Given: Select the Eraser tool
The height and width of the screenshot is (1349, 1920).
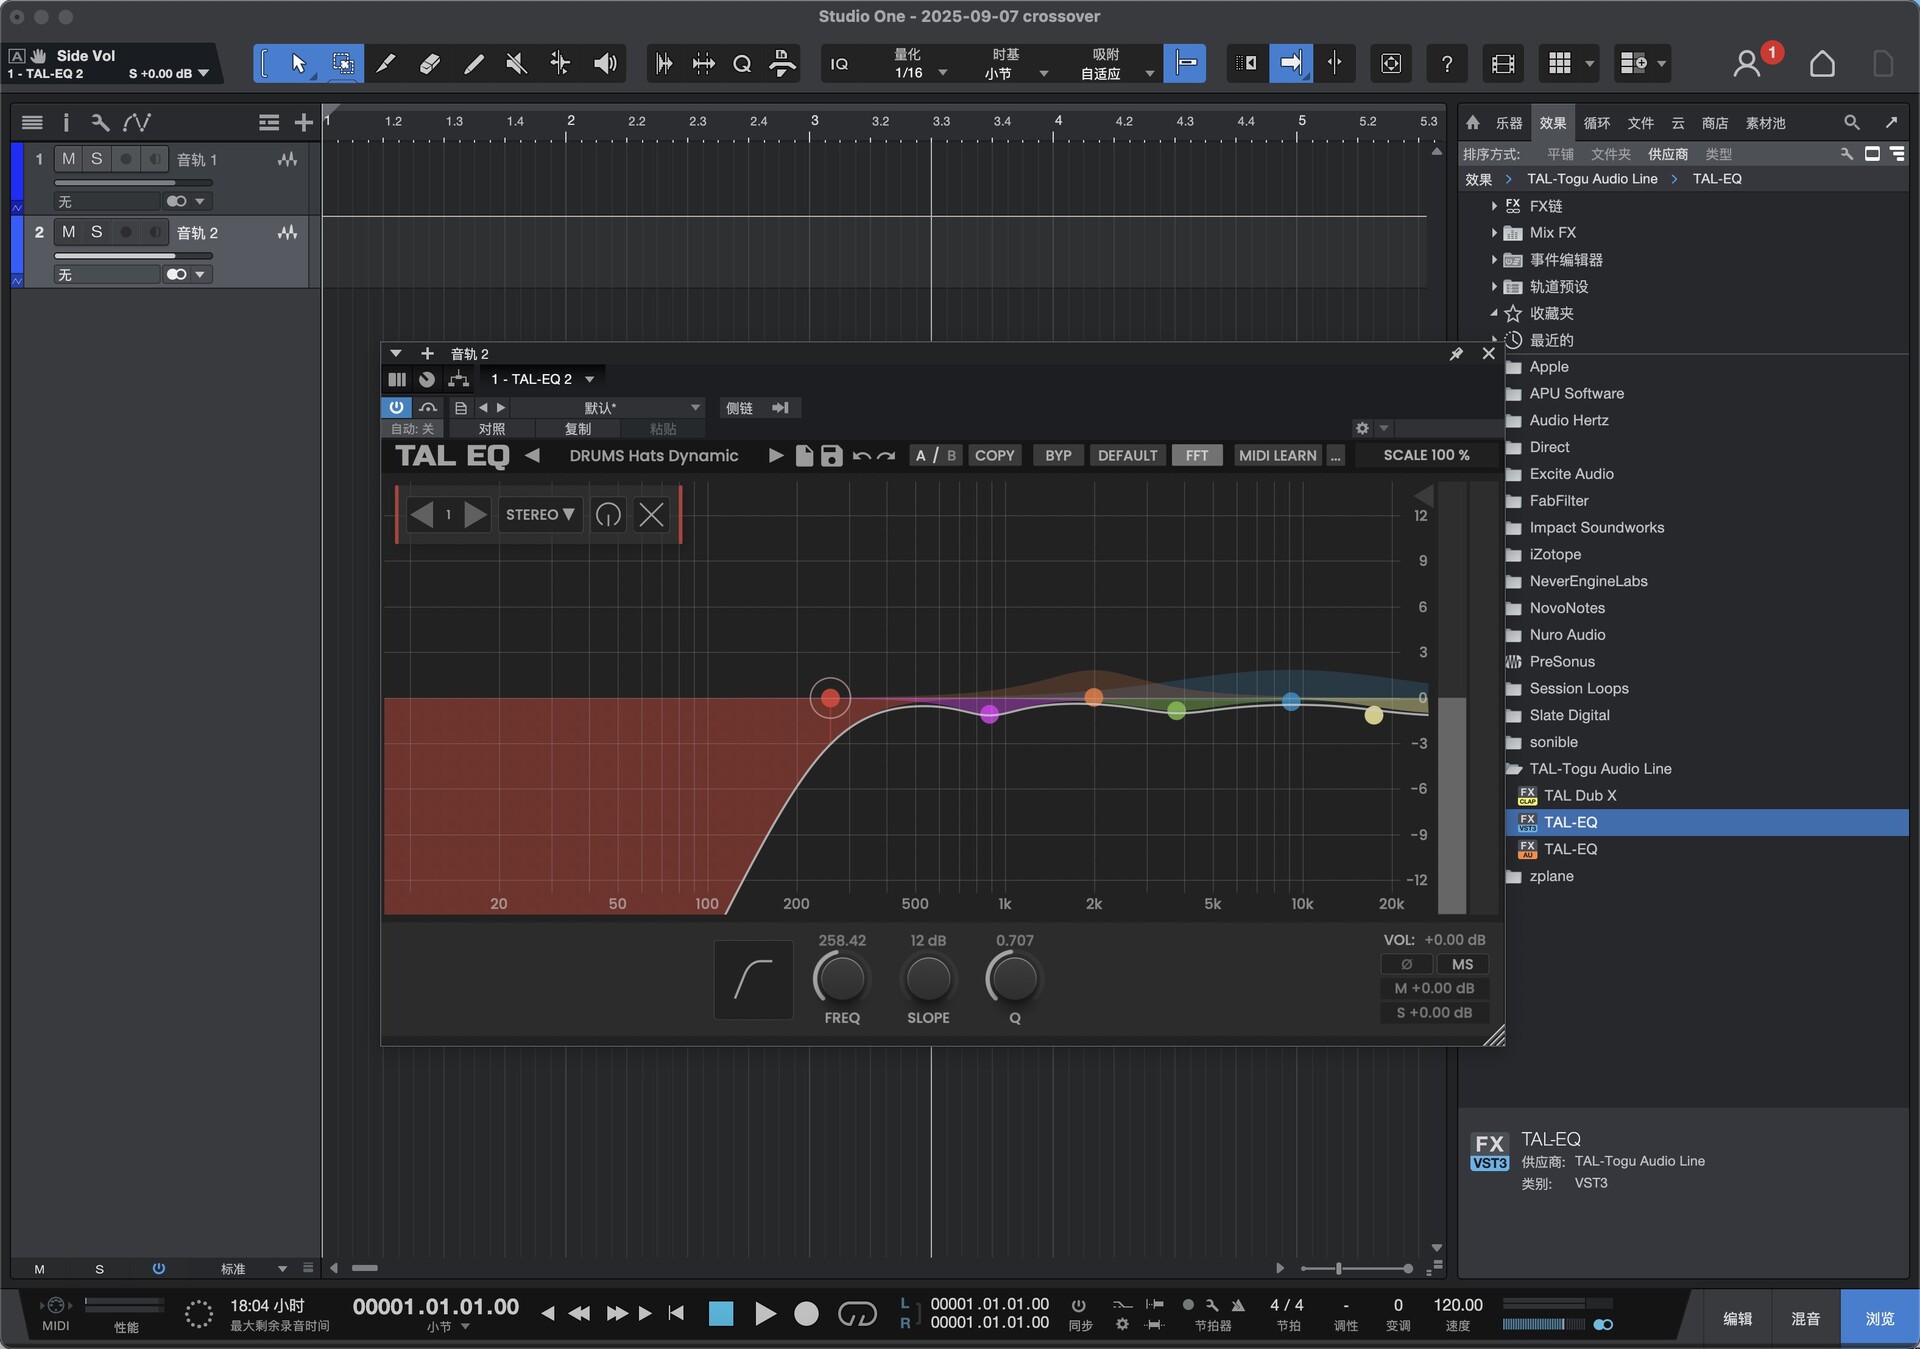Looking at the screenshot, I should (x=429, y=64).
